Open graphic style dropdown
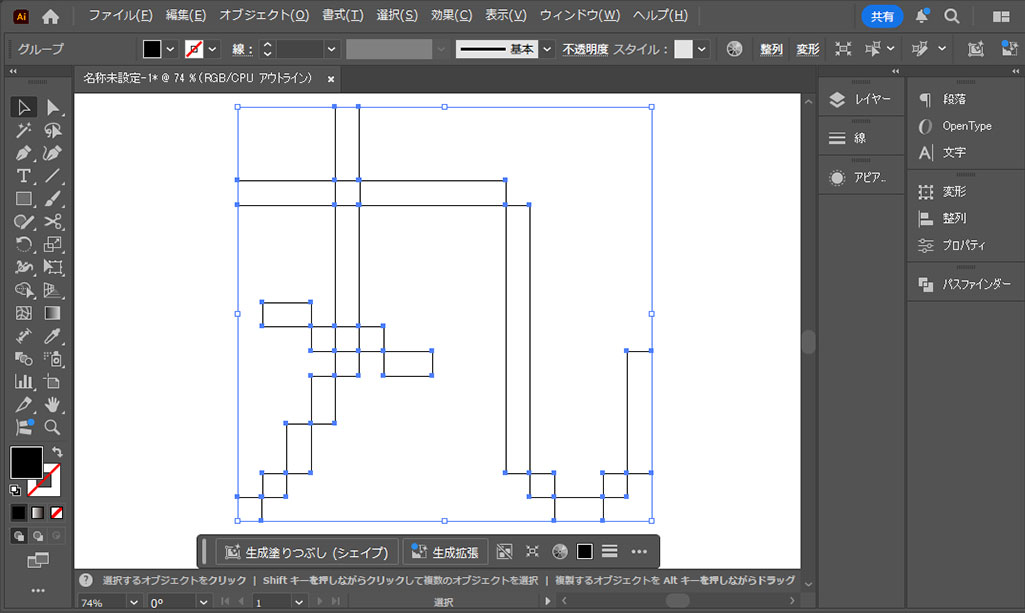Screen dimensions: 1025x613 [702, 49]
